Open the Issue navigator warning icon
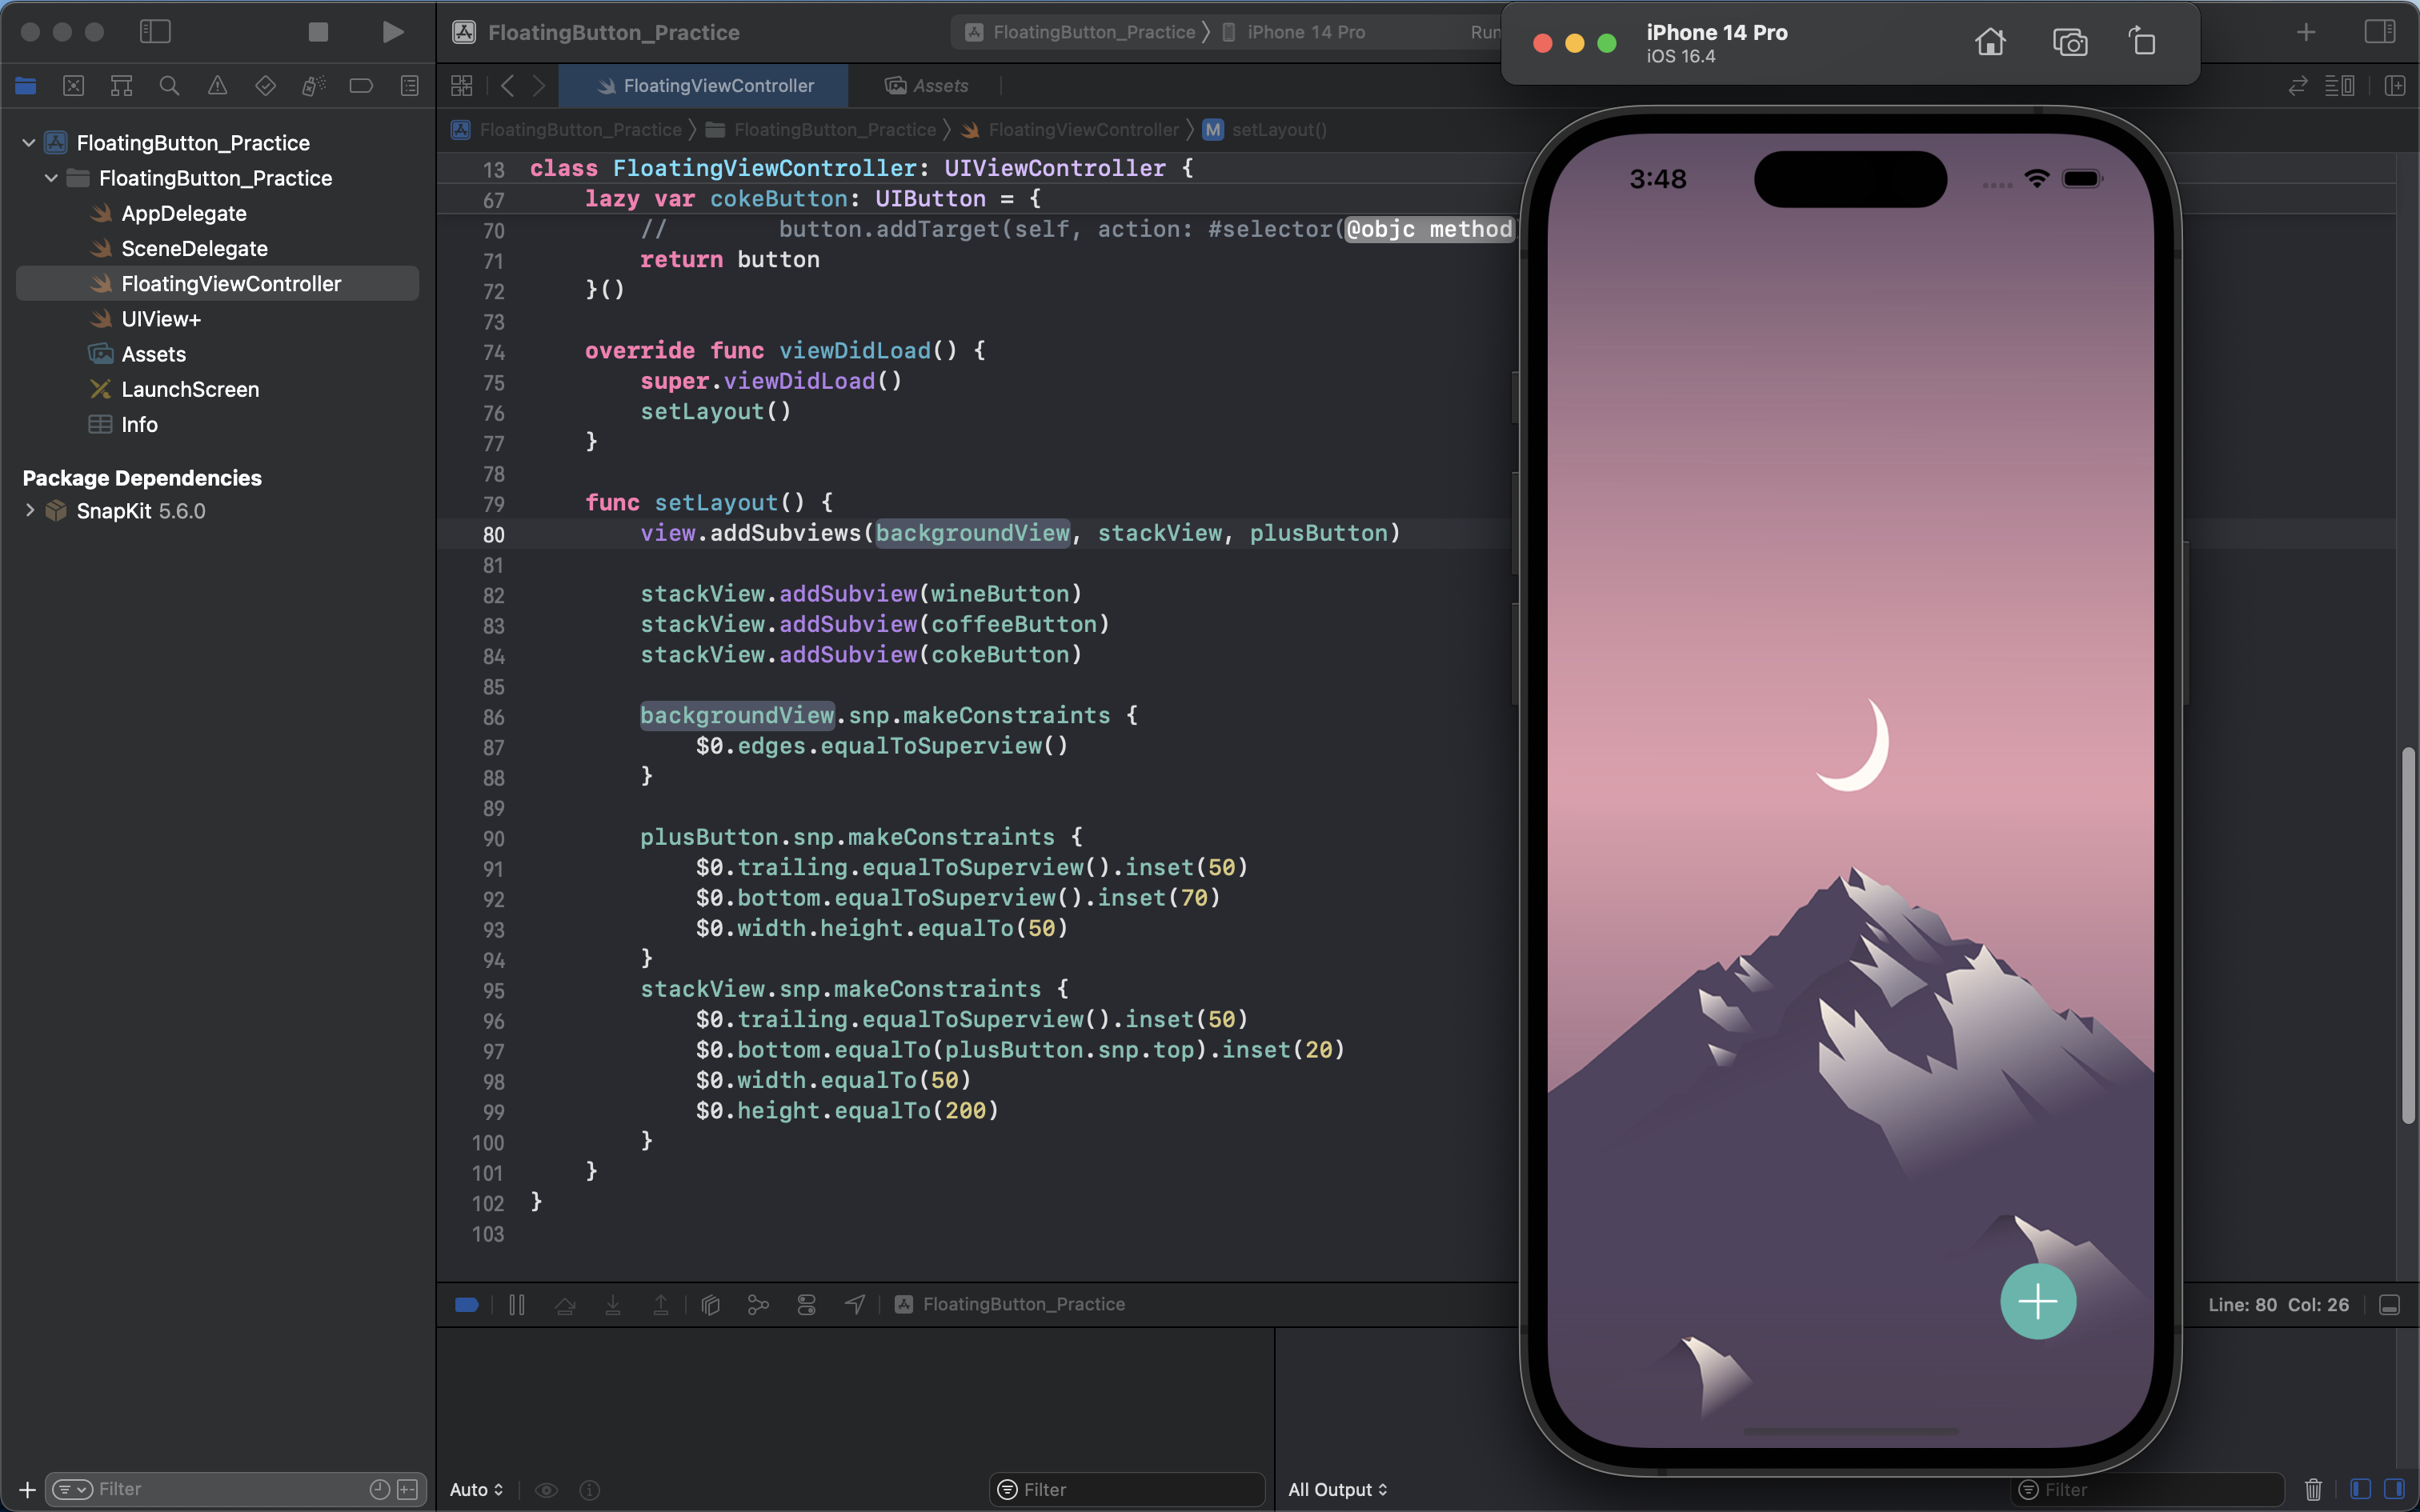The image size is (2420, 1512). (x=217, y=86)
